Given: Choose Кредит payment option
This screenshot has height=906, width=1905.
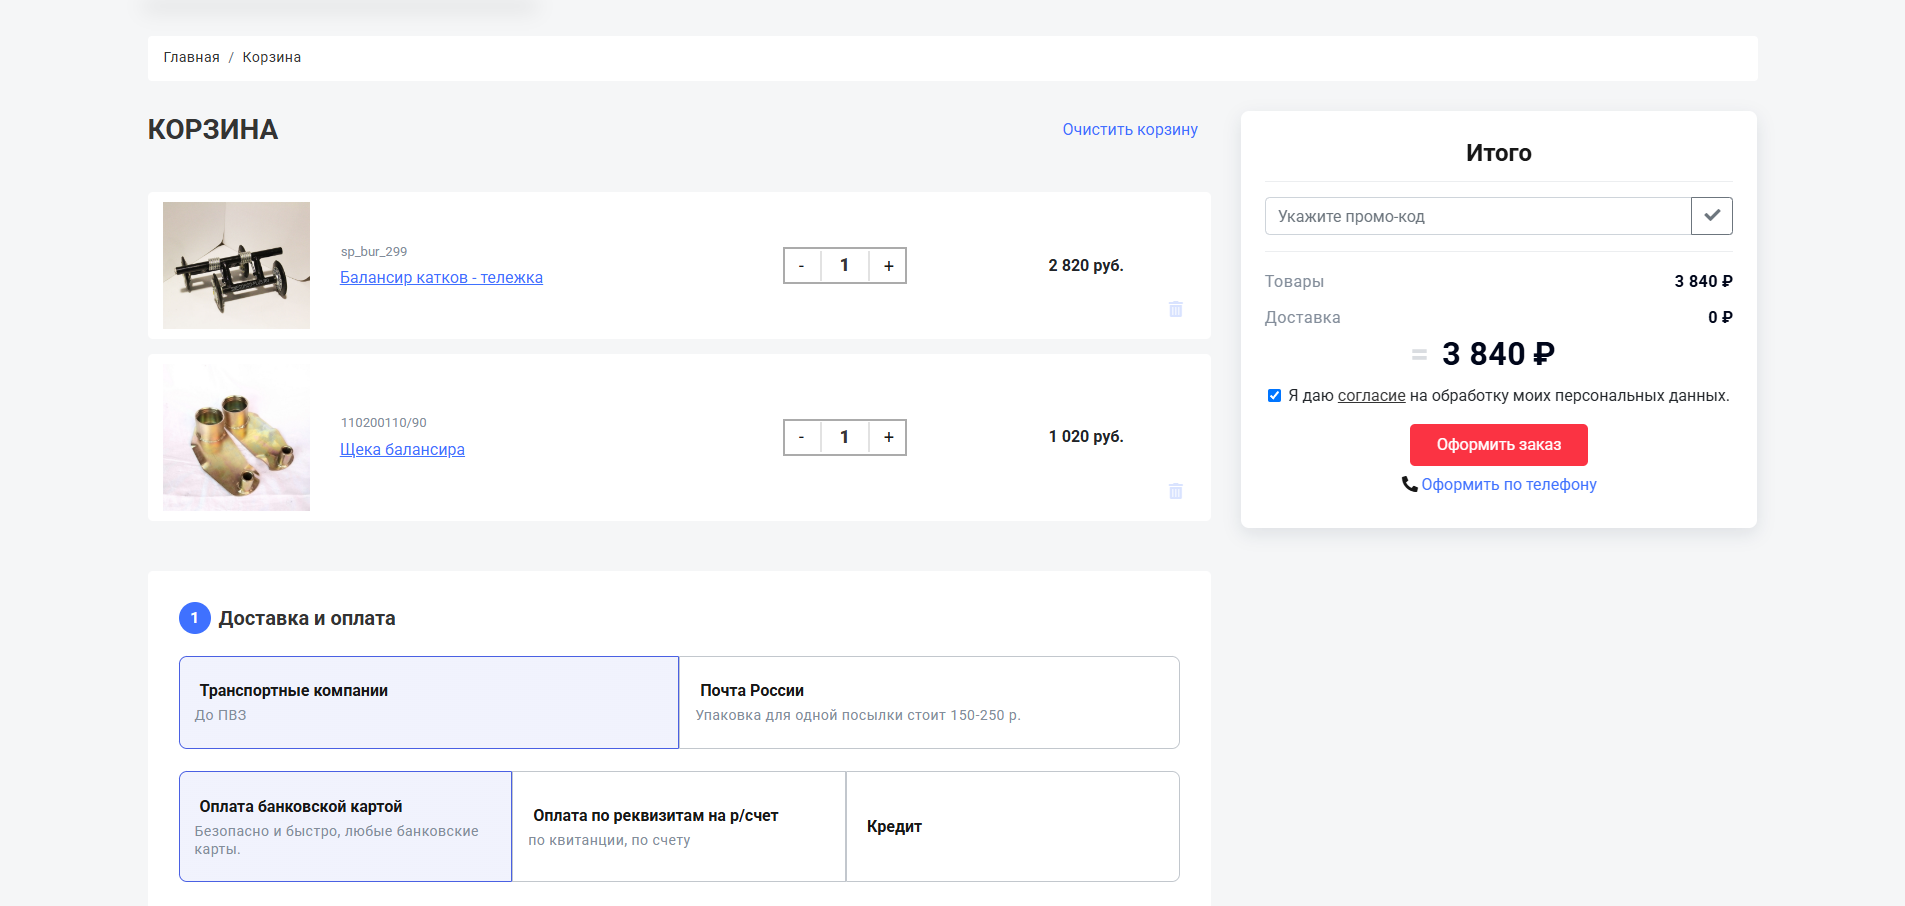Looking at the screenshot, I should 1013,826.
